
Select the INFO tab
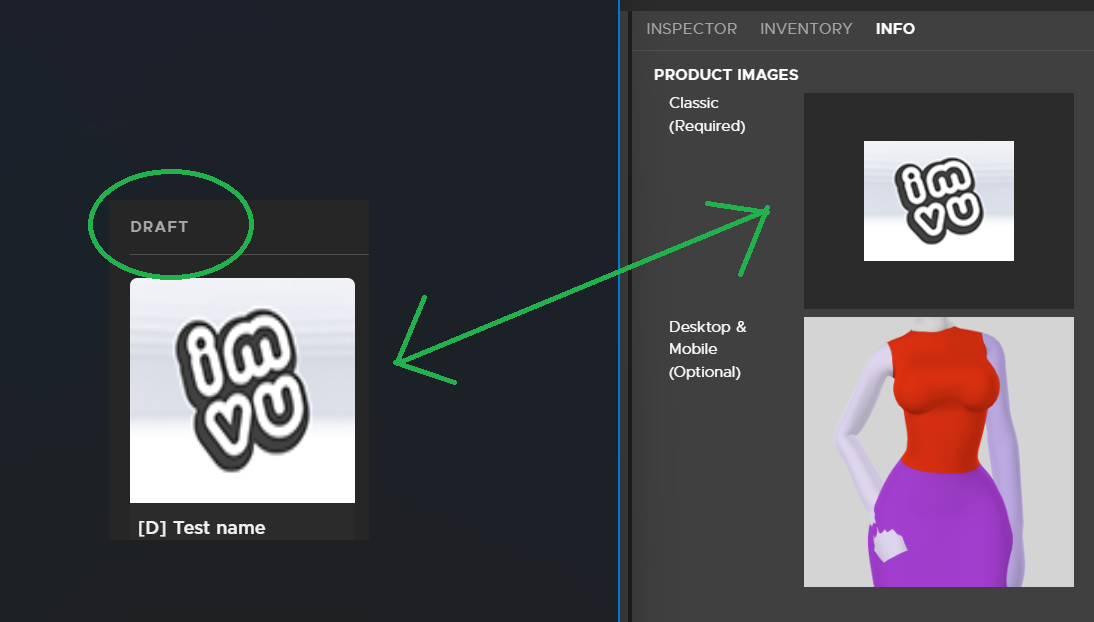coord(895,29)
